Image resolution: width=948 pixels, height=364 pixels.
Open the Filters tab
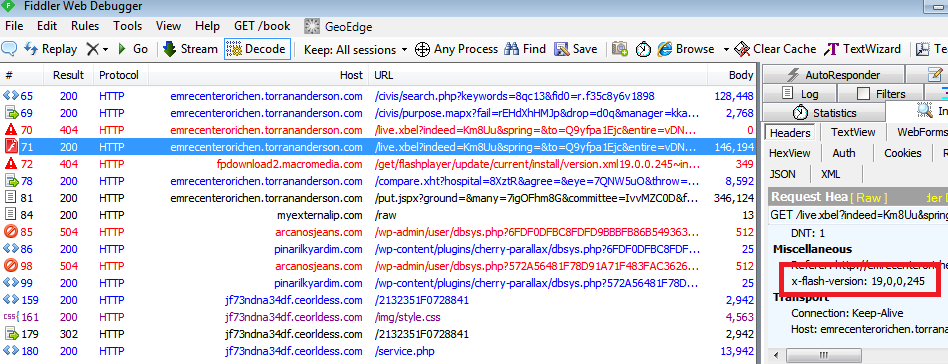pos(881,94)
